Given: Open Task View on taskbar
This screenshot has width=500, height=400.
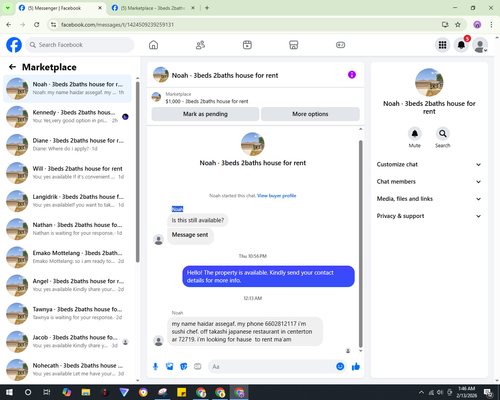Looking at the screenshot, I should point(47,392).
